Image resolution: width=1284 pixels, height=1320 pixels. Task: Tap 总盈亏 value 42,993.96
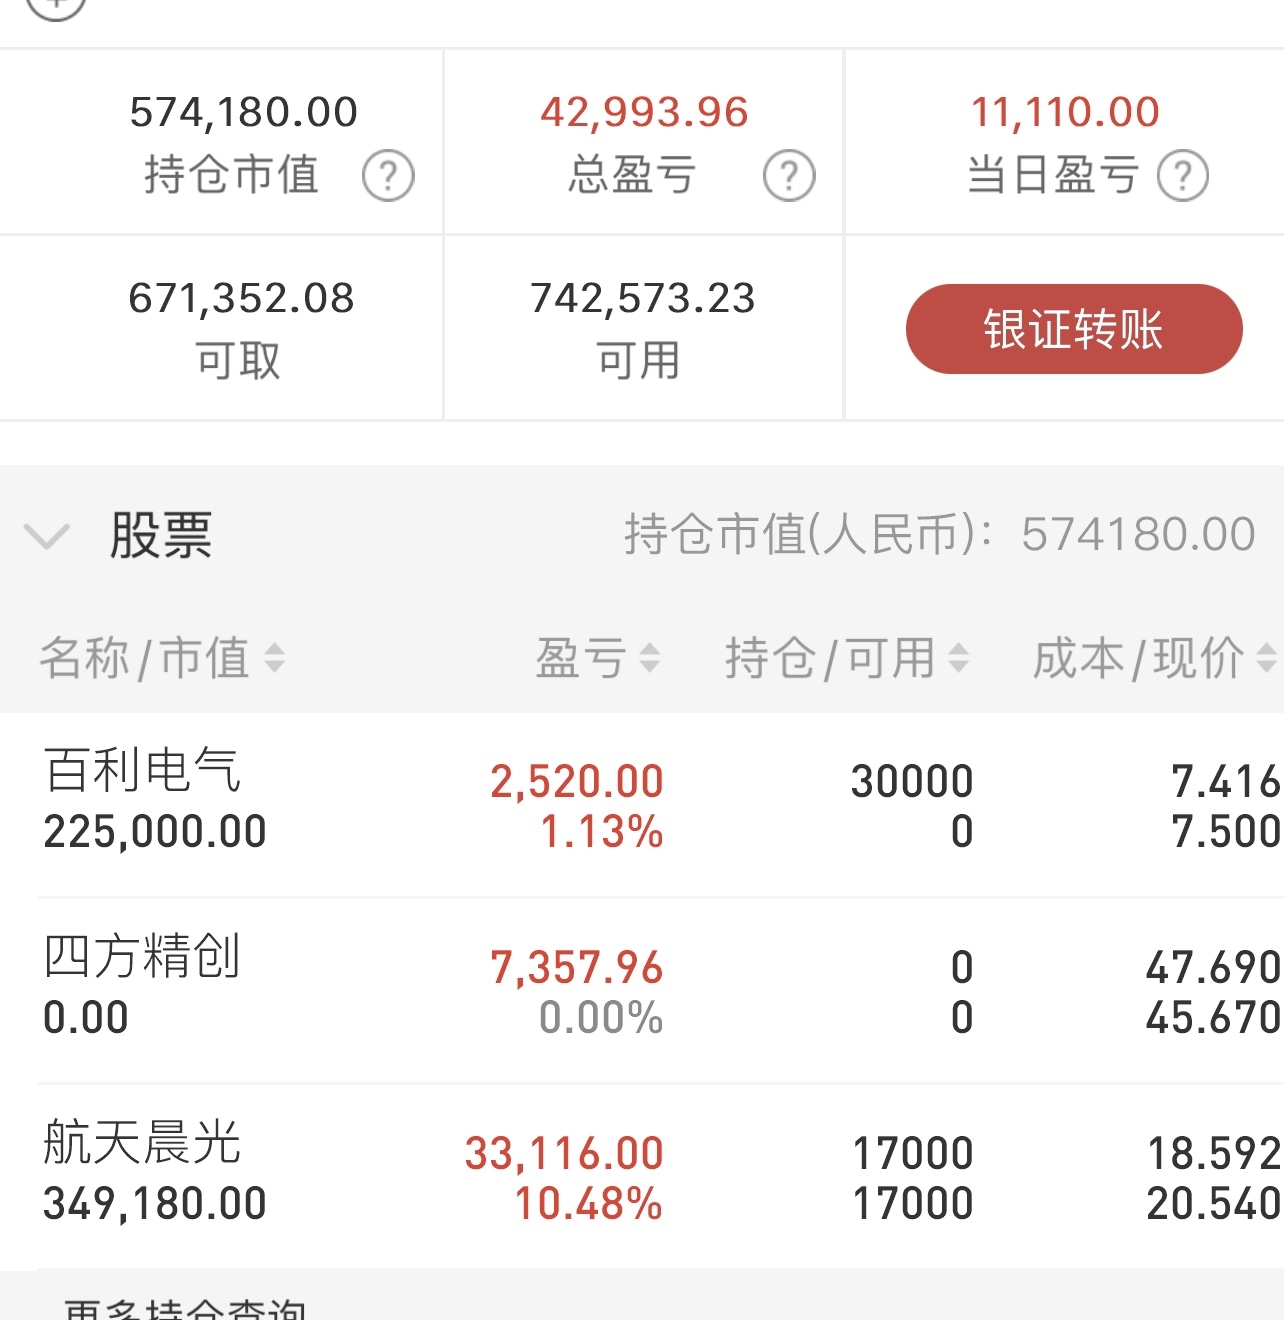pyautogui.click(x=644, y=112)
